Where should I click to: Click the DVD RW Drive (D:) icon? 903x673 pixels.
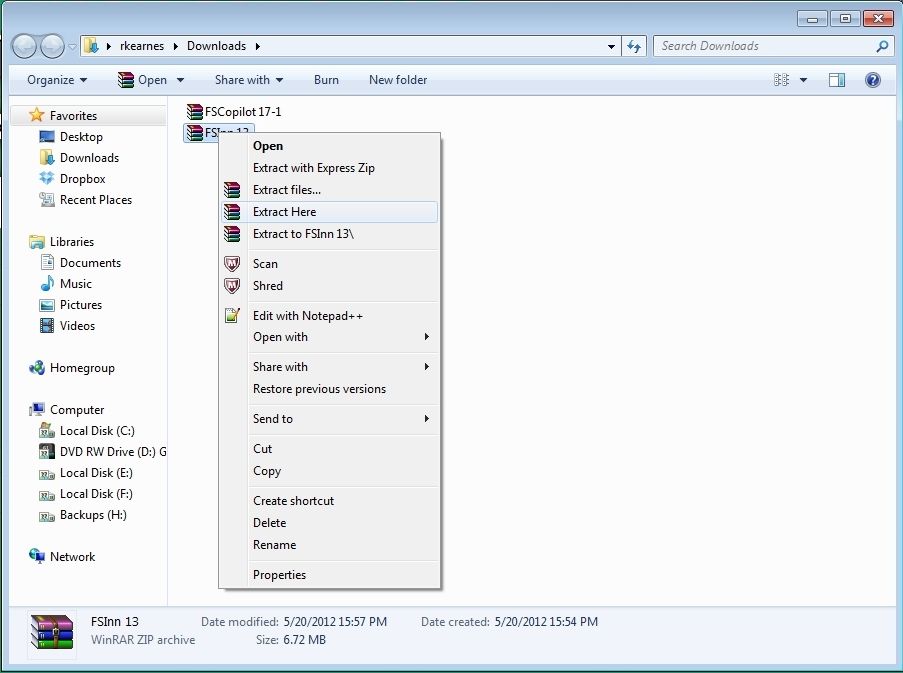click(47, 451)
